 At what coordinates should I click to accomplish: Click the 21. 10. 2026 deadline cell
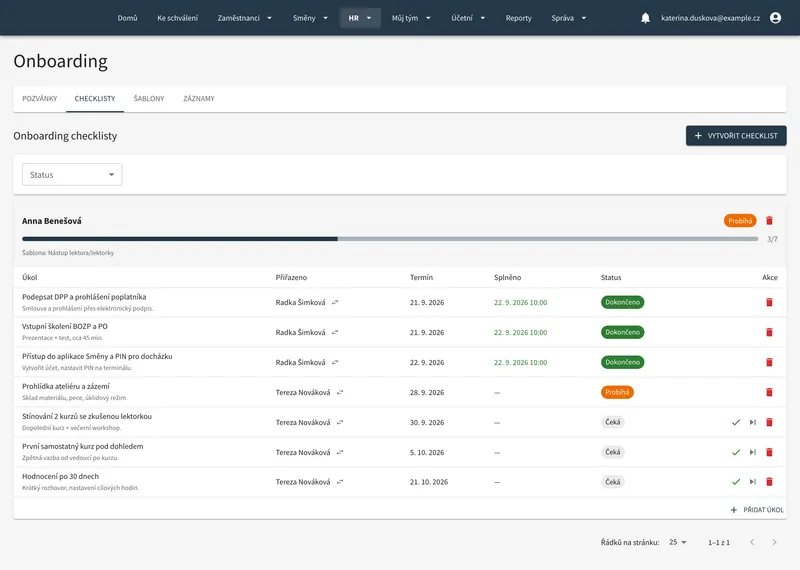click(429, 482)
